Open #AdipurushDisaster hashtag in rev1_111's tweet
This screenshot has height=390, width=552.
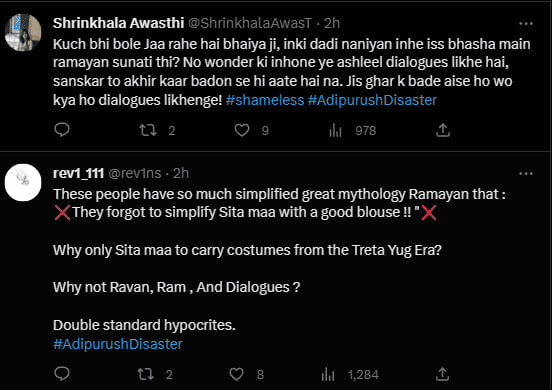(118, 344)
